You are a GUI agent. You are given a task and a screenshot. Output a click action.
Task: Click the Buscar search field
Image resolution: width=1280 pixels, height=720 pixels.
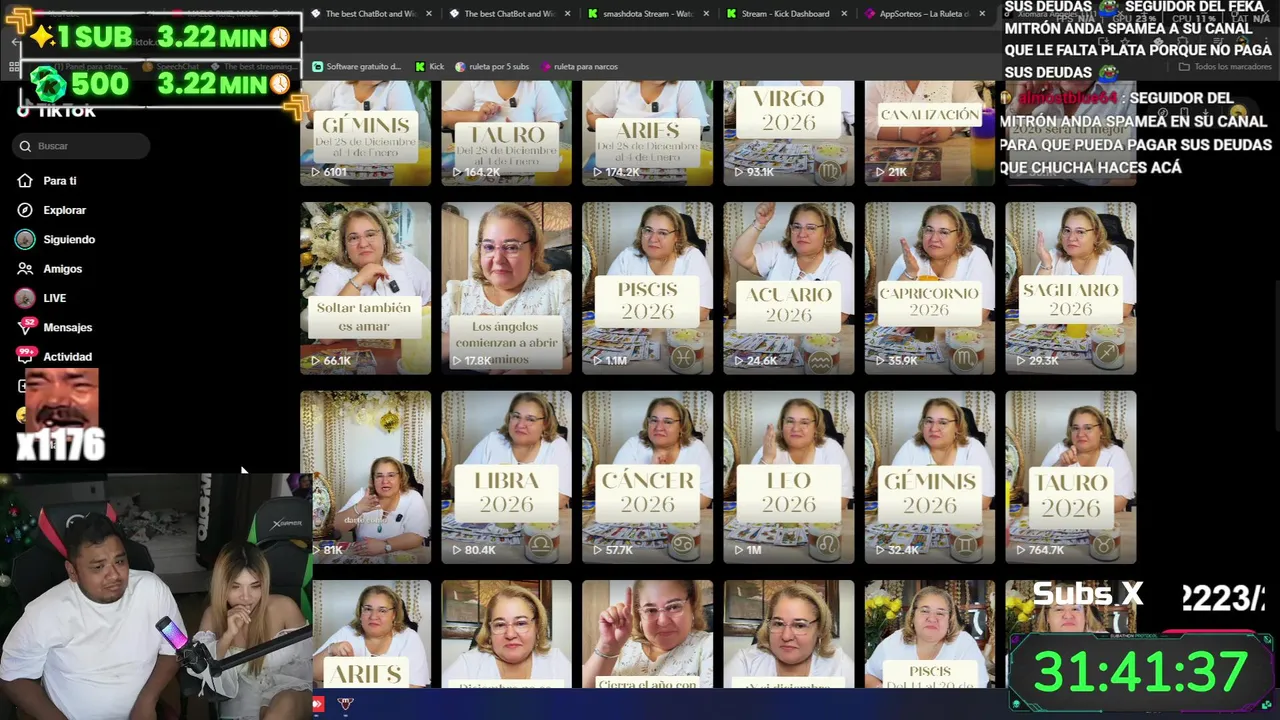tap(82, 146)
